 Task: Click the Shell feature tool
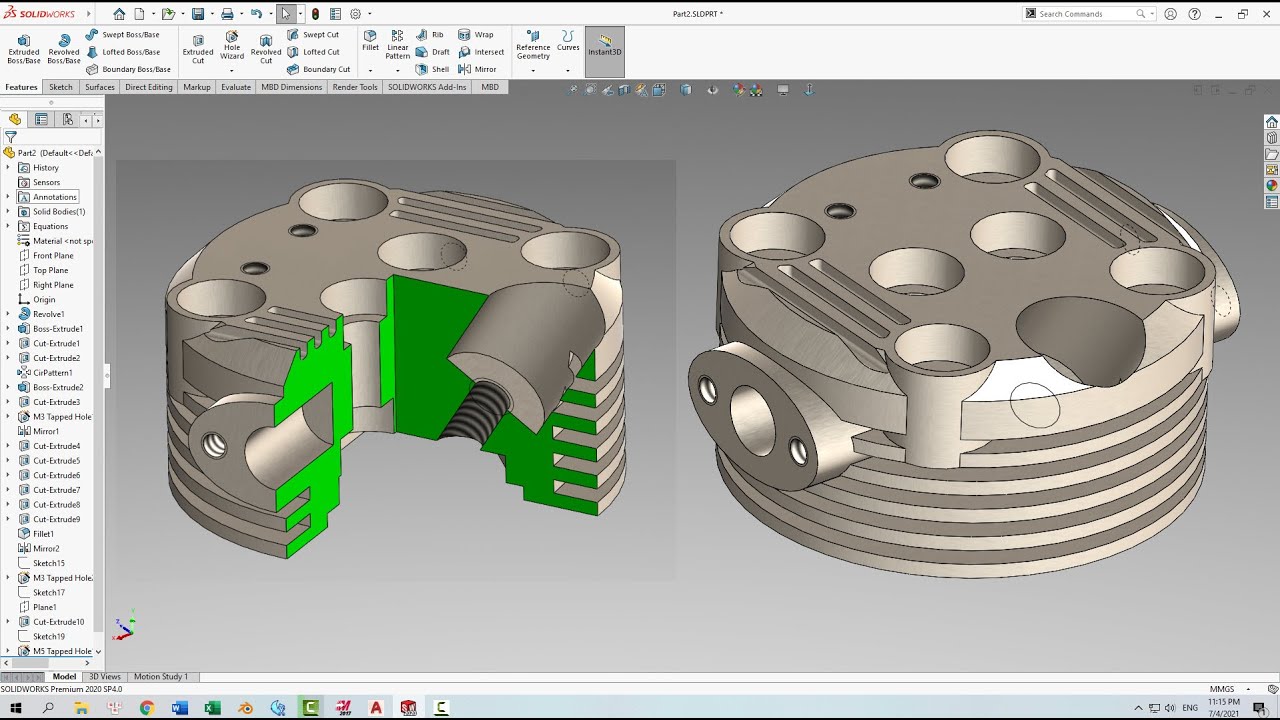433,69
